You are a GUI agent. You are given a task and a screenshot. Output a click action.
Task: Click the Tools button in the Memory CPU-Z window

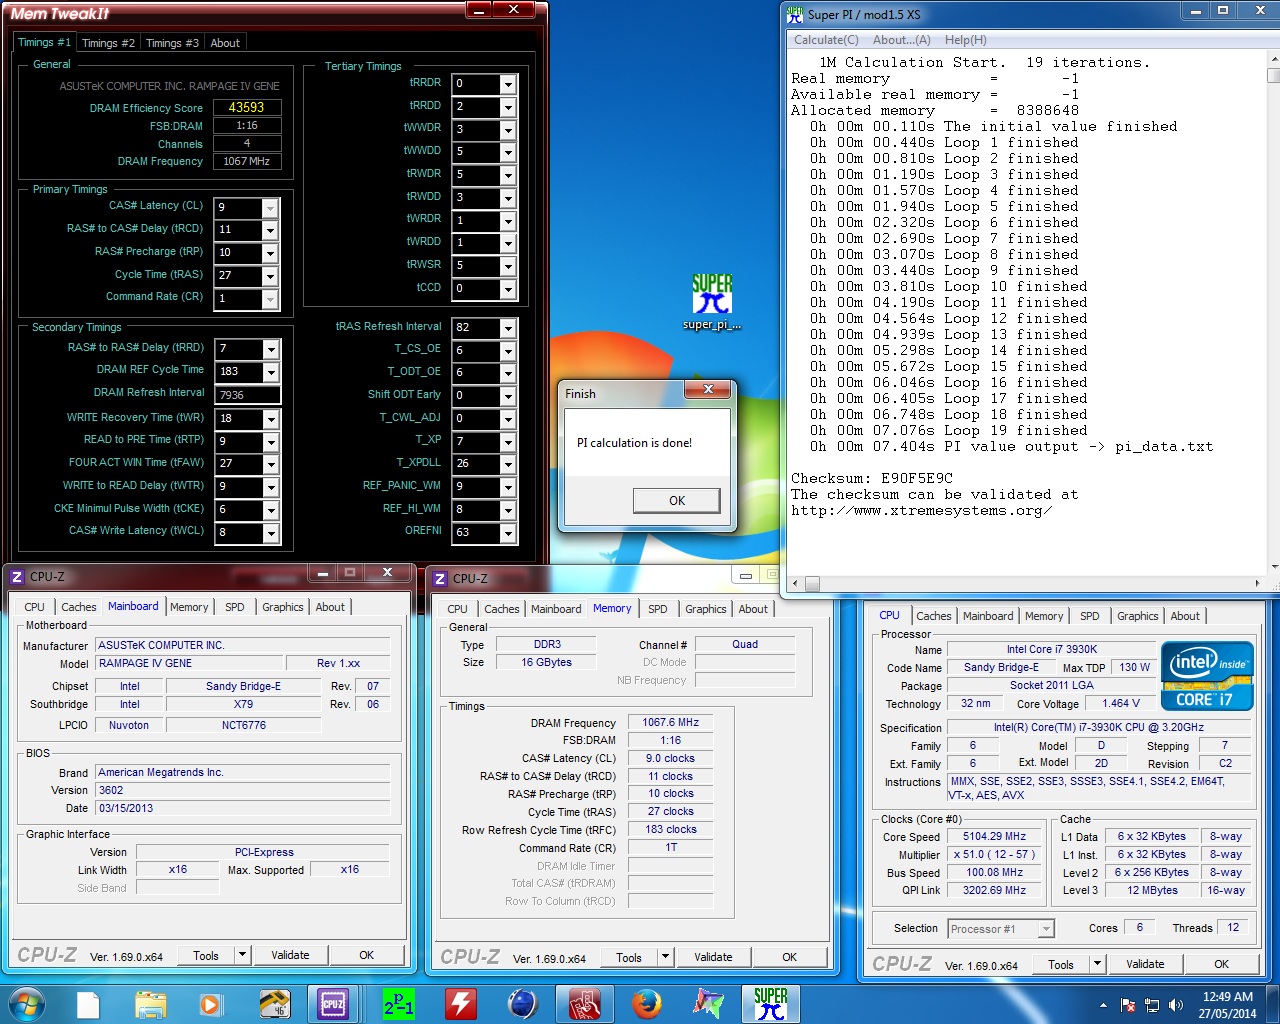coord(629,957)
